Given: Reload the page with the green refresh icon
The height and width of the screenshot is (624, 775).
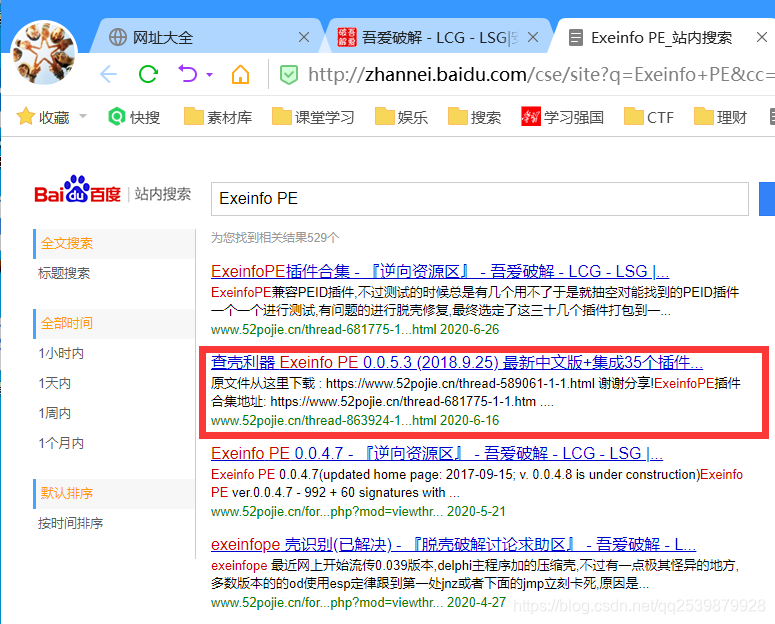Looking at the screenshot, I should [x=148, y=75].
